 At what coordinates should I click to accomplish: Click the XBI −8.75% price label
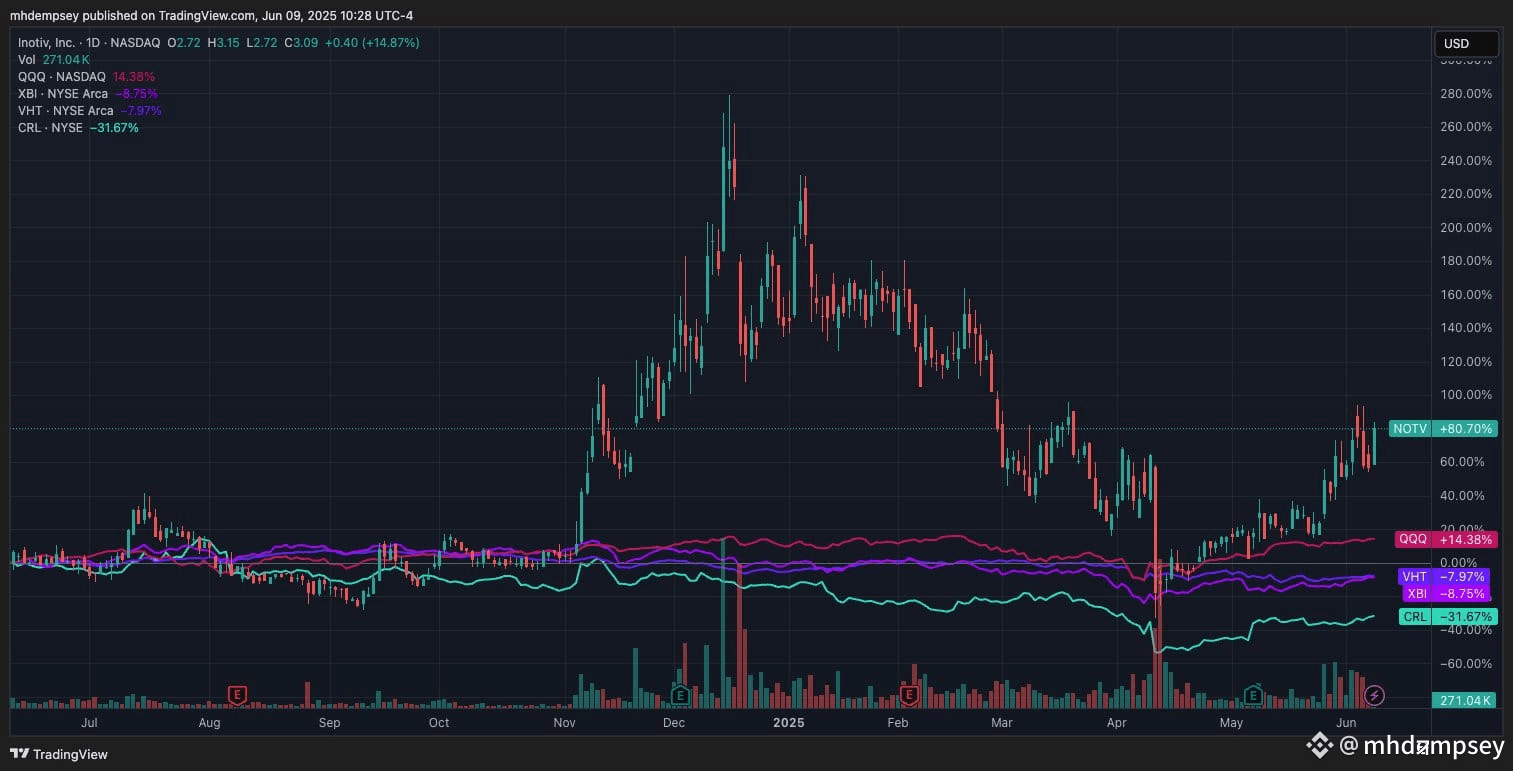pos(1447,593)
